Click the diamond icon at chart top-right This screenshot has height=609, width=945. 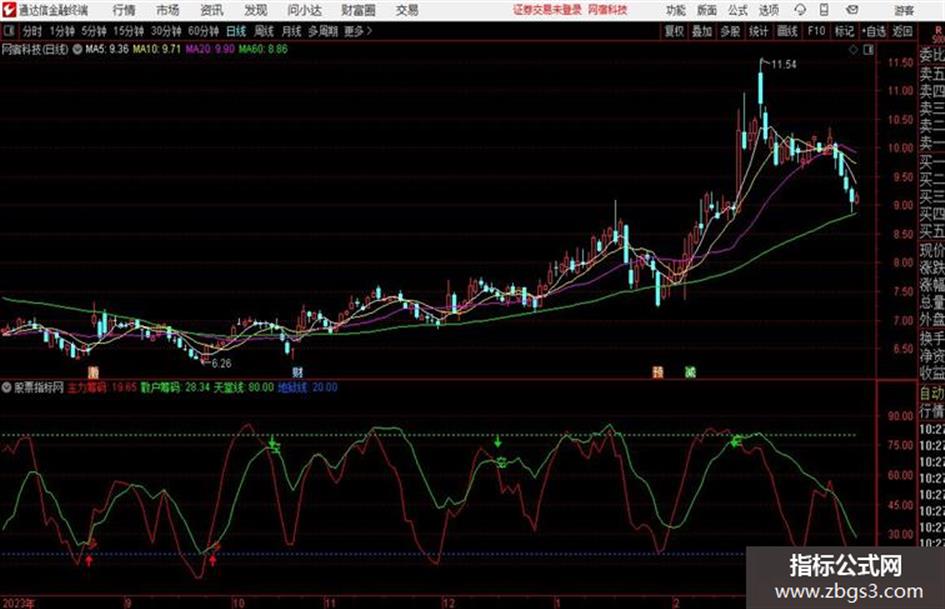coord(853,50)
